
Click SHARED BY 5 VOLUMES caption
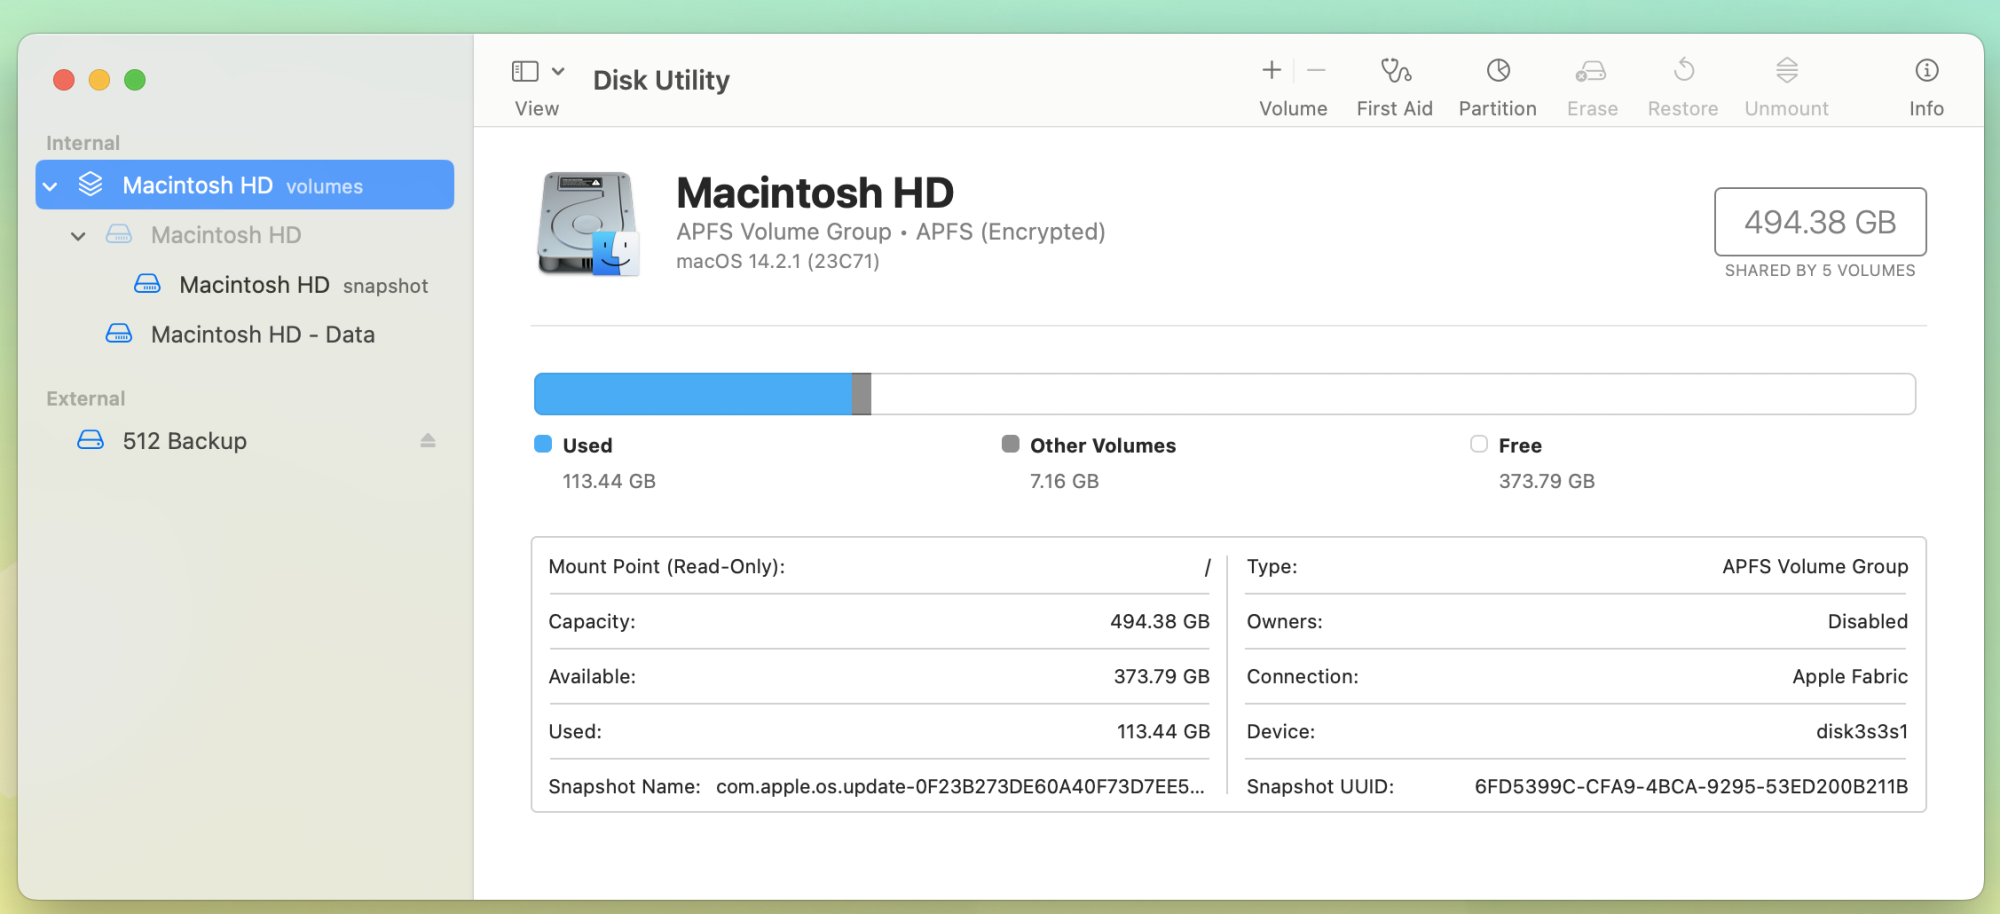(1820, 271)
